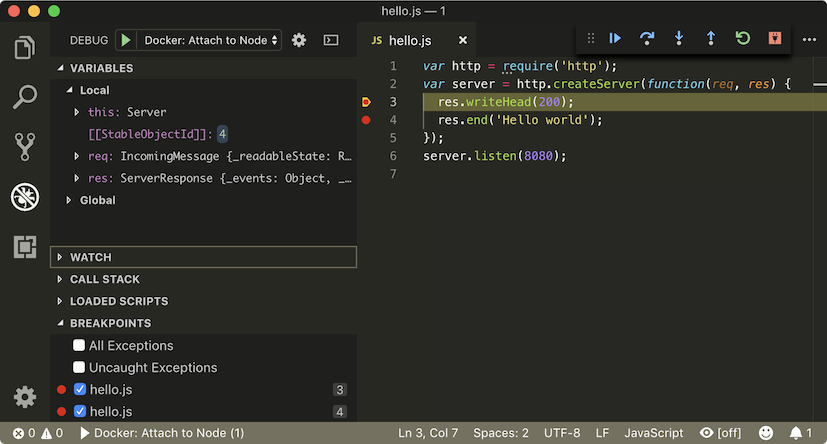Expand the CALL STACK section
The width and height of the screenshot is (827, 444).
coord(203,279)
